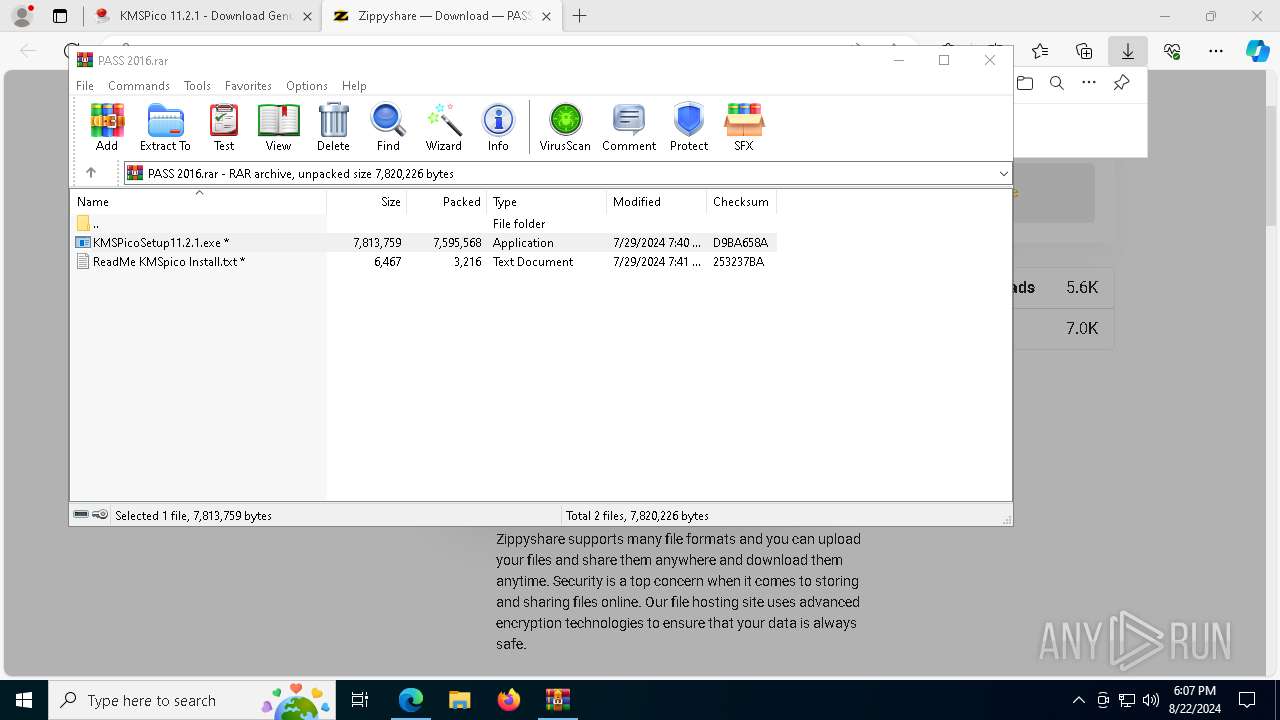Sort files by Modified column
The width and height of the screenshot is (1280, 720).
coord(657,201)
